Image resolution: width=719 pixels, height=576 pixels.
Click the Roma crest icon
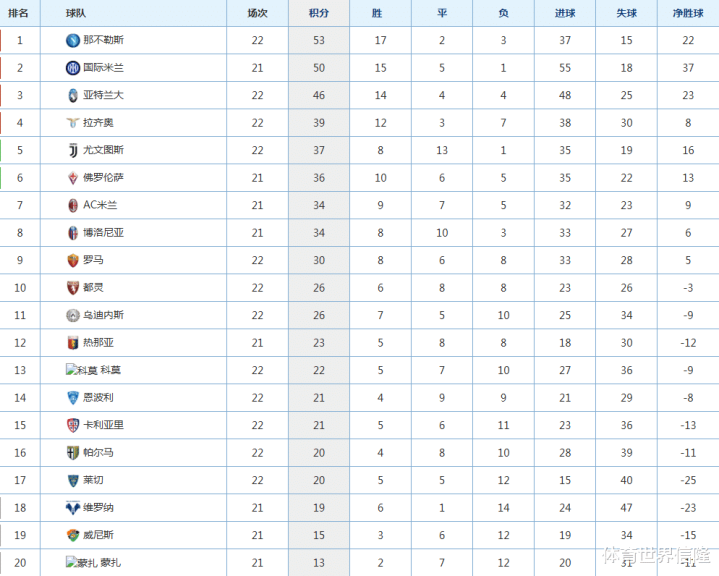point(72,260)
